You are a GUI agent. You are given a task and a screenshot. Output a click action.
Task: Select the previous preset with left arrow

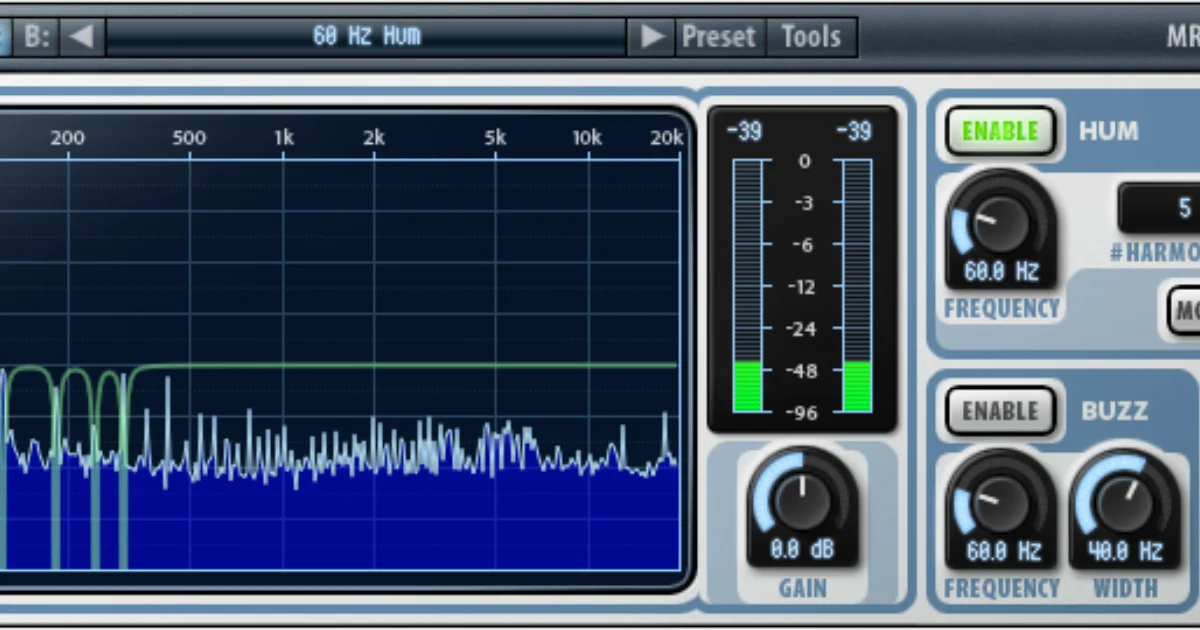[x=82, y=38]
